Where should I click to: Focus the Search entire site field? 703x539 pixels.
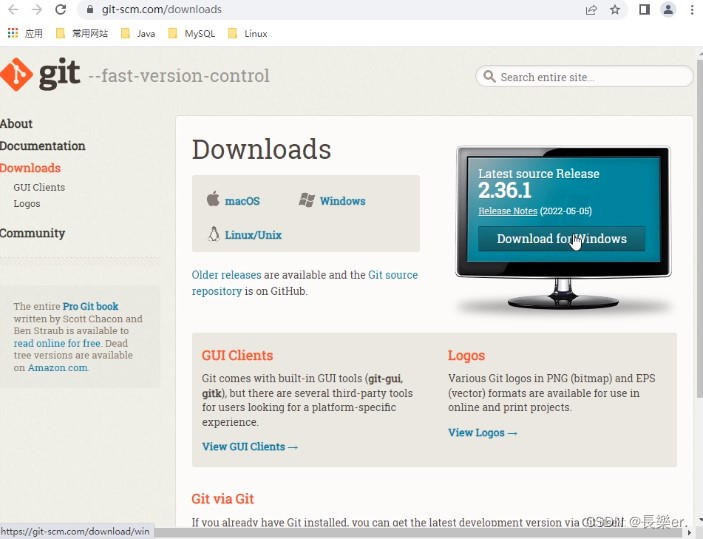[584, 76]
